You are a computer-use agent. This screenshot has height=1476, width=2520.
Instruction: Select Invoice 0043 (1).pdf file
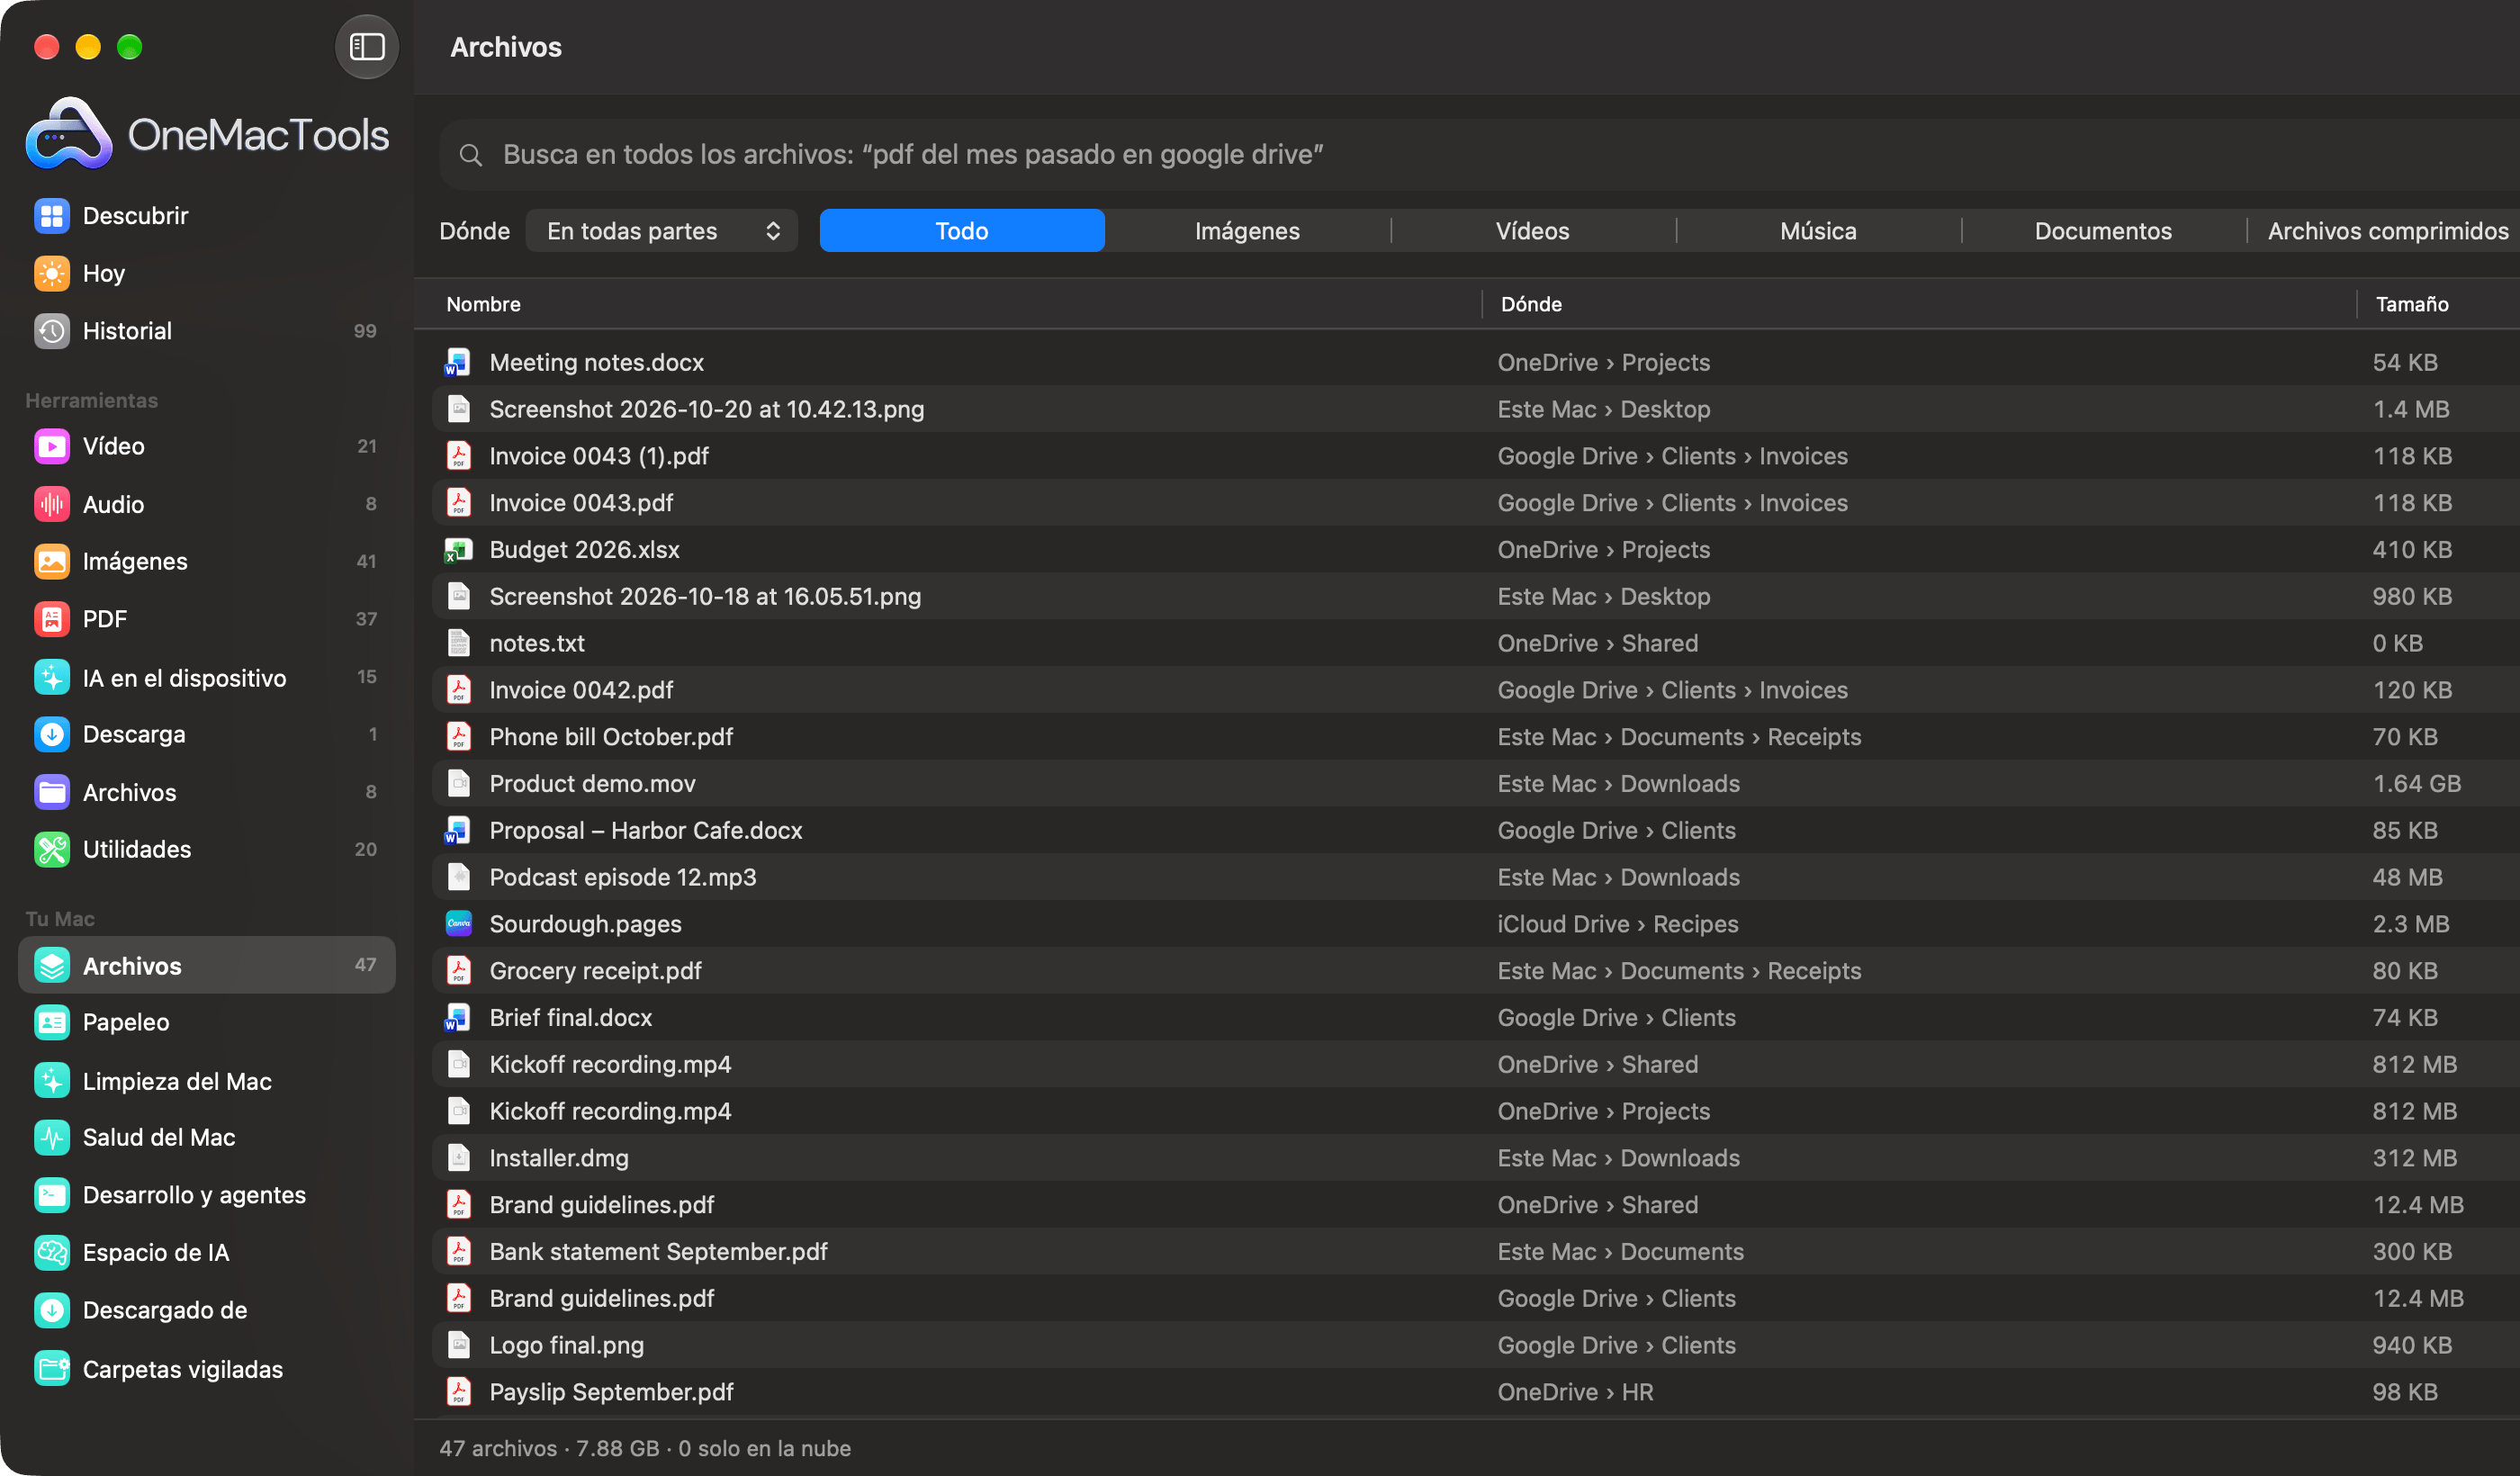click(x=1476, y=456)
